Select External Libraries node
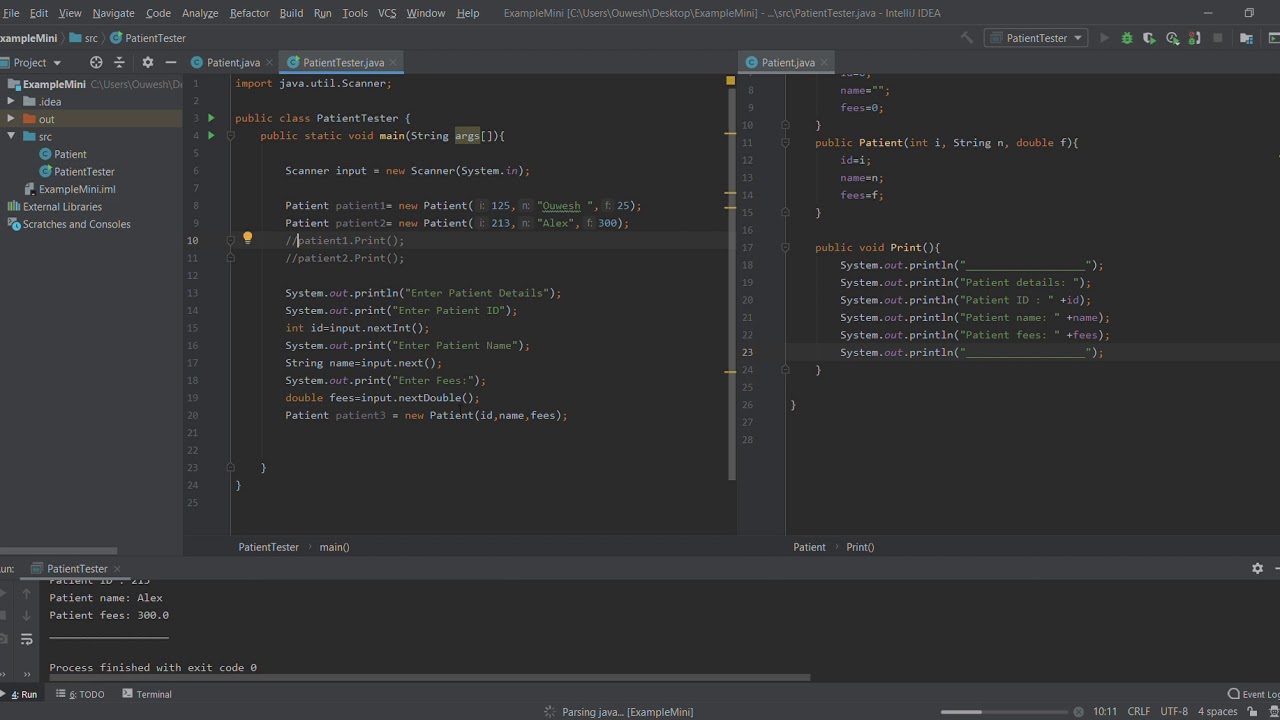The width and height of the screenshot is (1280, 720). coord(54,207)
